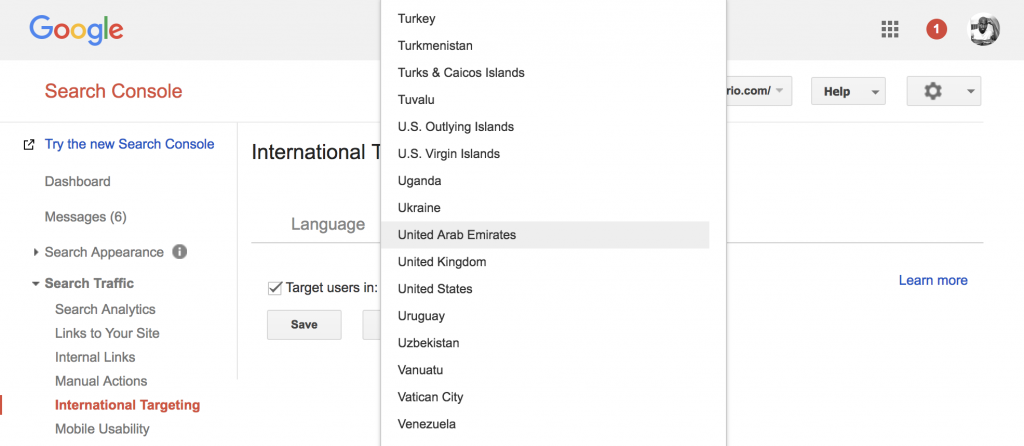Open the site property dropdown ending in rio.com/
This screenshot has width=1024, height=446.
760,91
